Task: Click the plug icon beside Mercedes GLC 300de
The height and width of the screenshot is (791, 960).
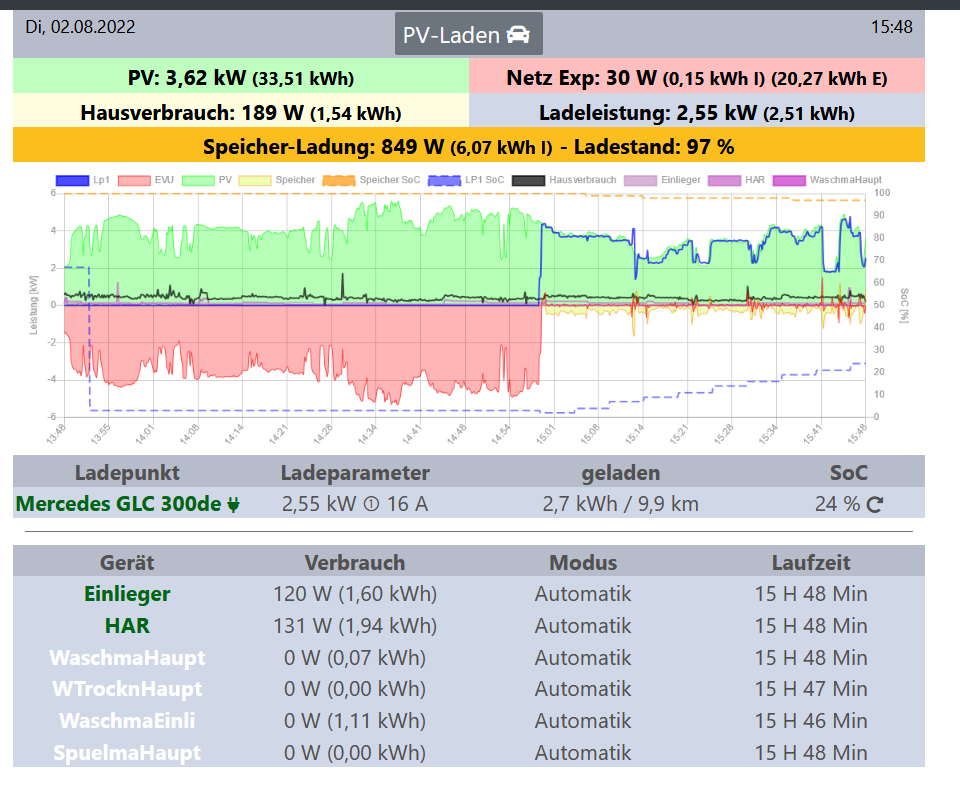Action: coord(233,505)
